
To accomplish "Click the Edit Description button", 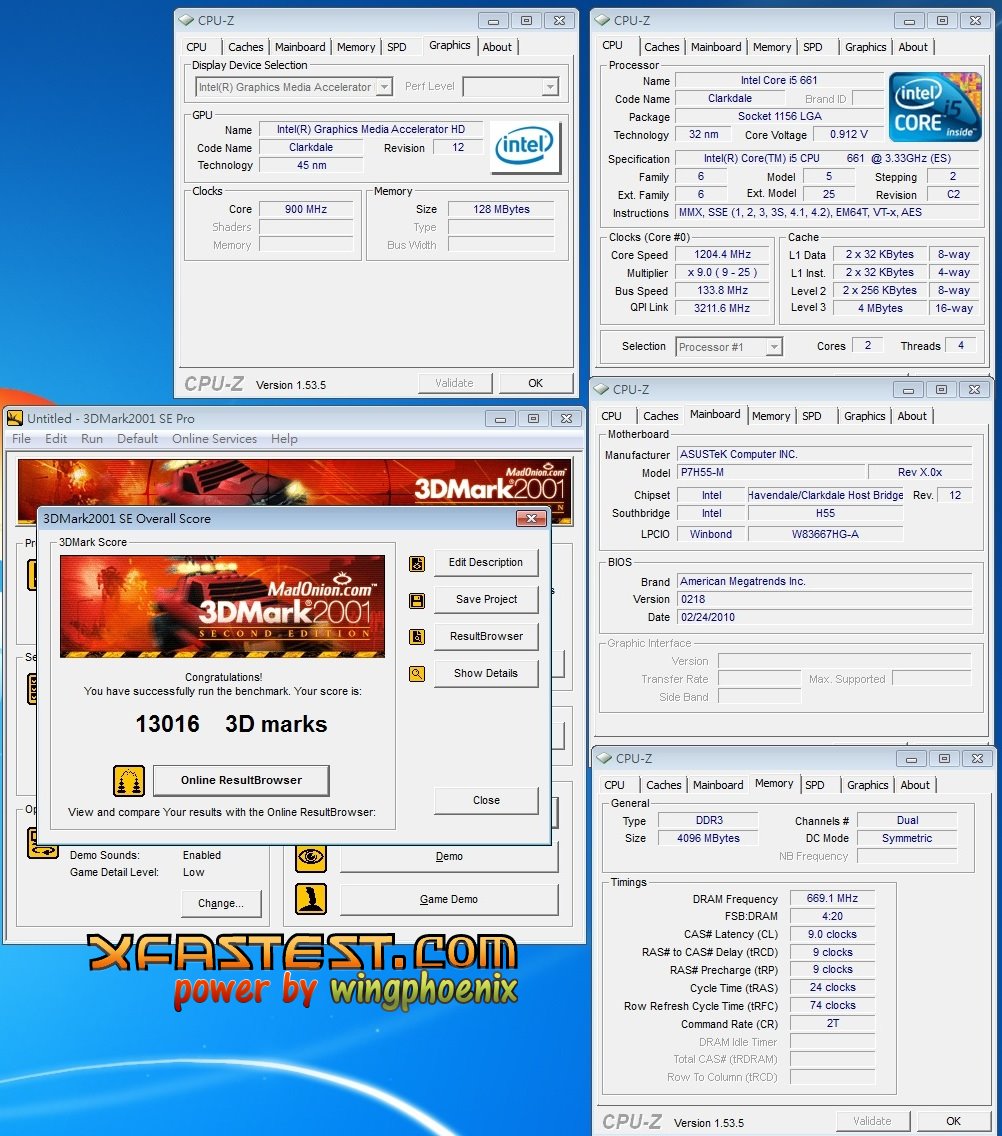I will [x=485, y=562].
